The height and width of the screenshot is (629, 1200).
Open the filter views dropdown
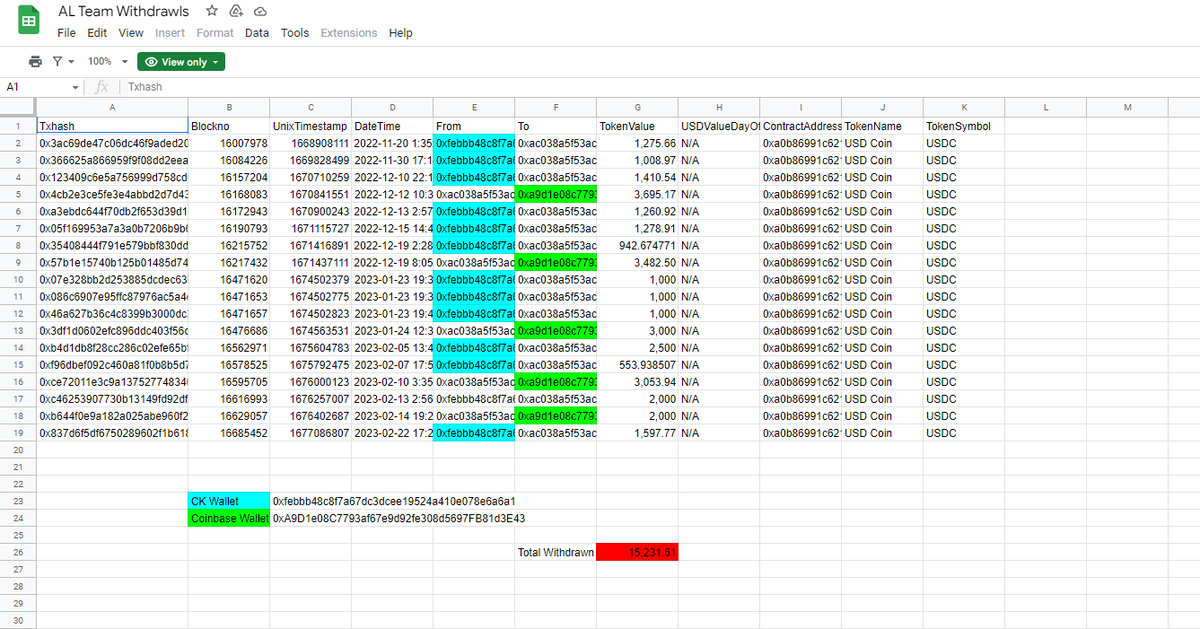64,62
